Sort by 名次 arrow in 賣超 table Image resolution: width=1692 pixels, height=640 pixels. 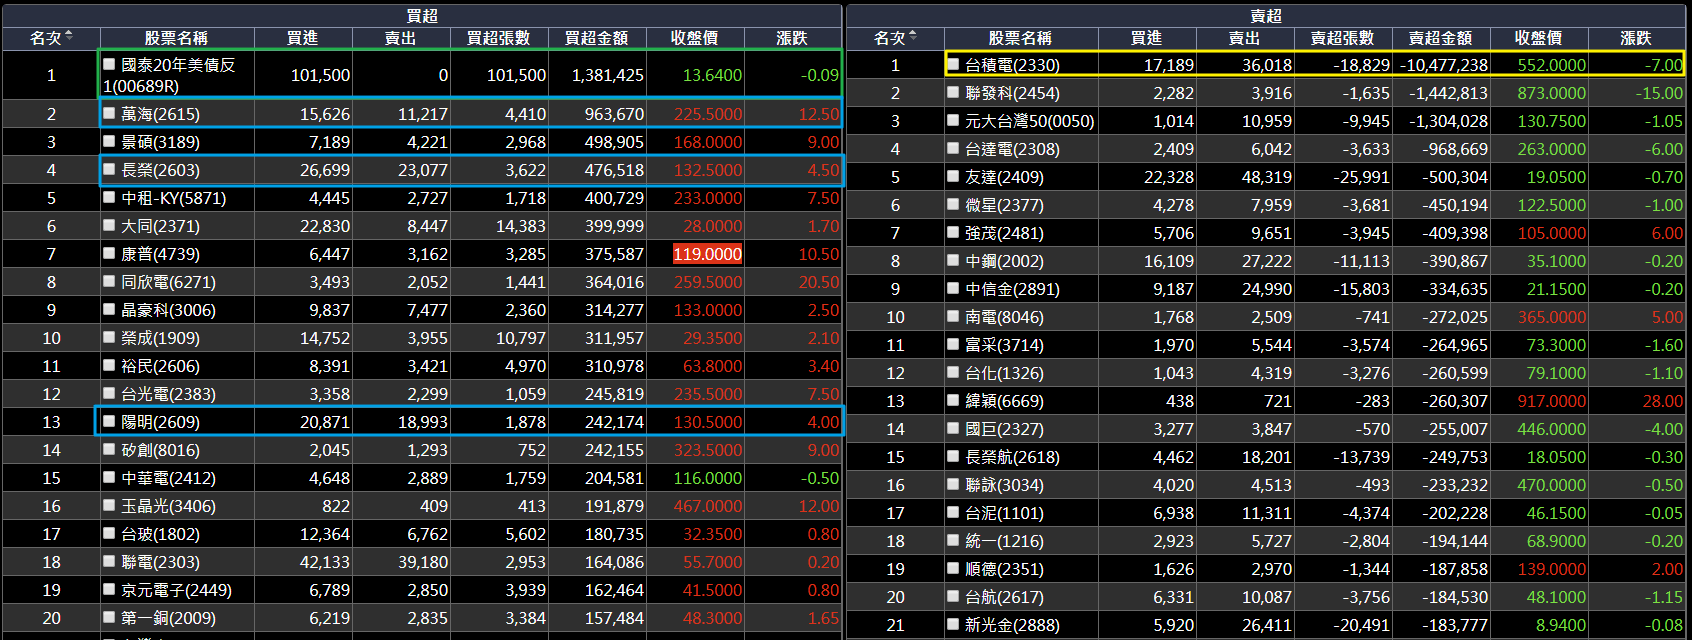(913, 37)
